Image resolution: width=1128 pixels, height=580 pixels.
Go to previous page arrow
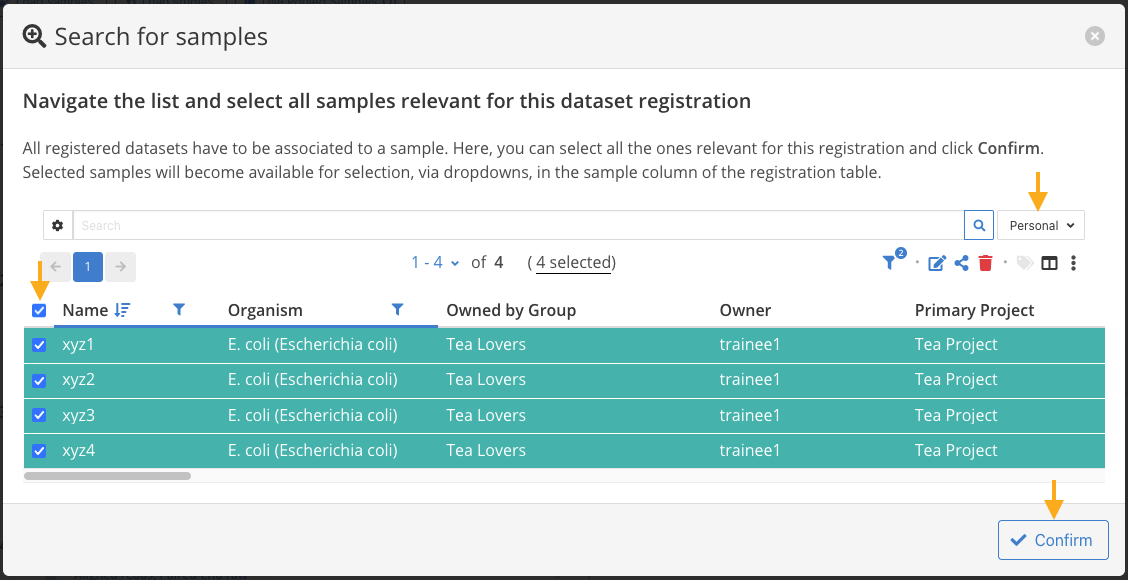pos(55,266)
